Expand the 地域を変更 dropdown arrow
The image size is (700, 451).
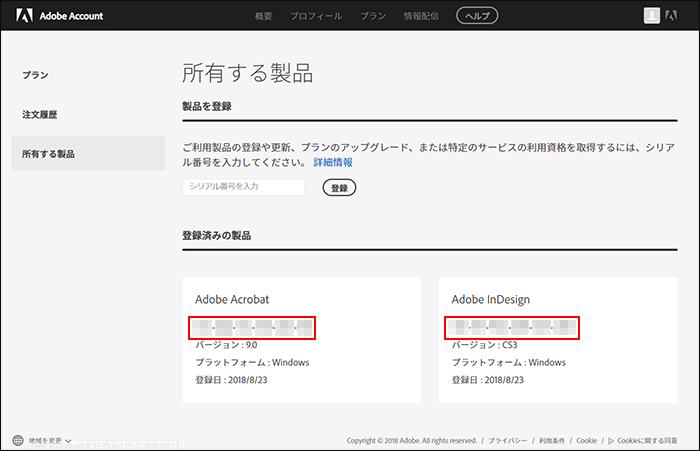pos(68,441)
